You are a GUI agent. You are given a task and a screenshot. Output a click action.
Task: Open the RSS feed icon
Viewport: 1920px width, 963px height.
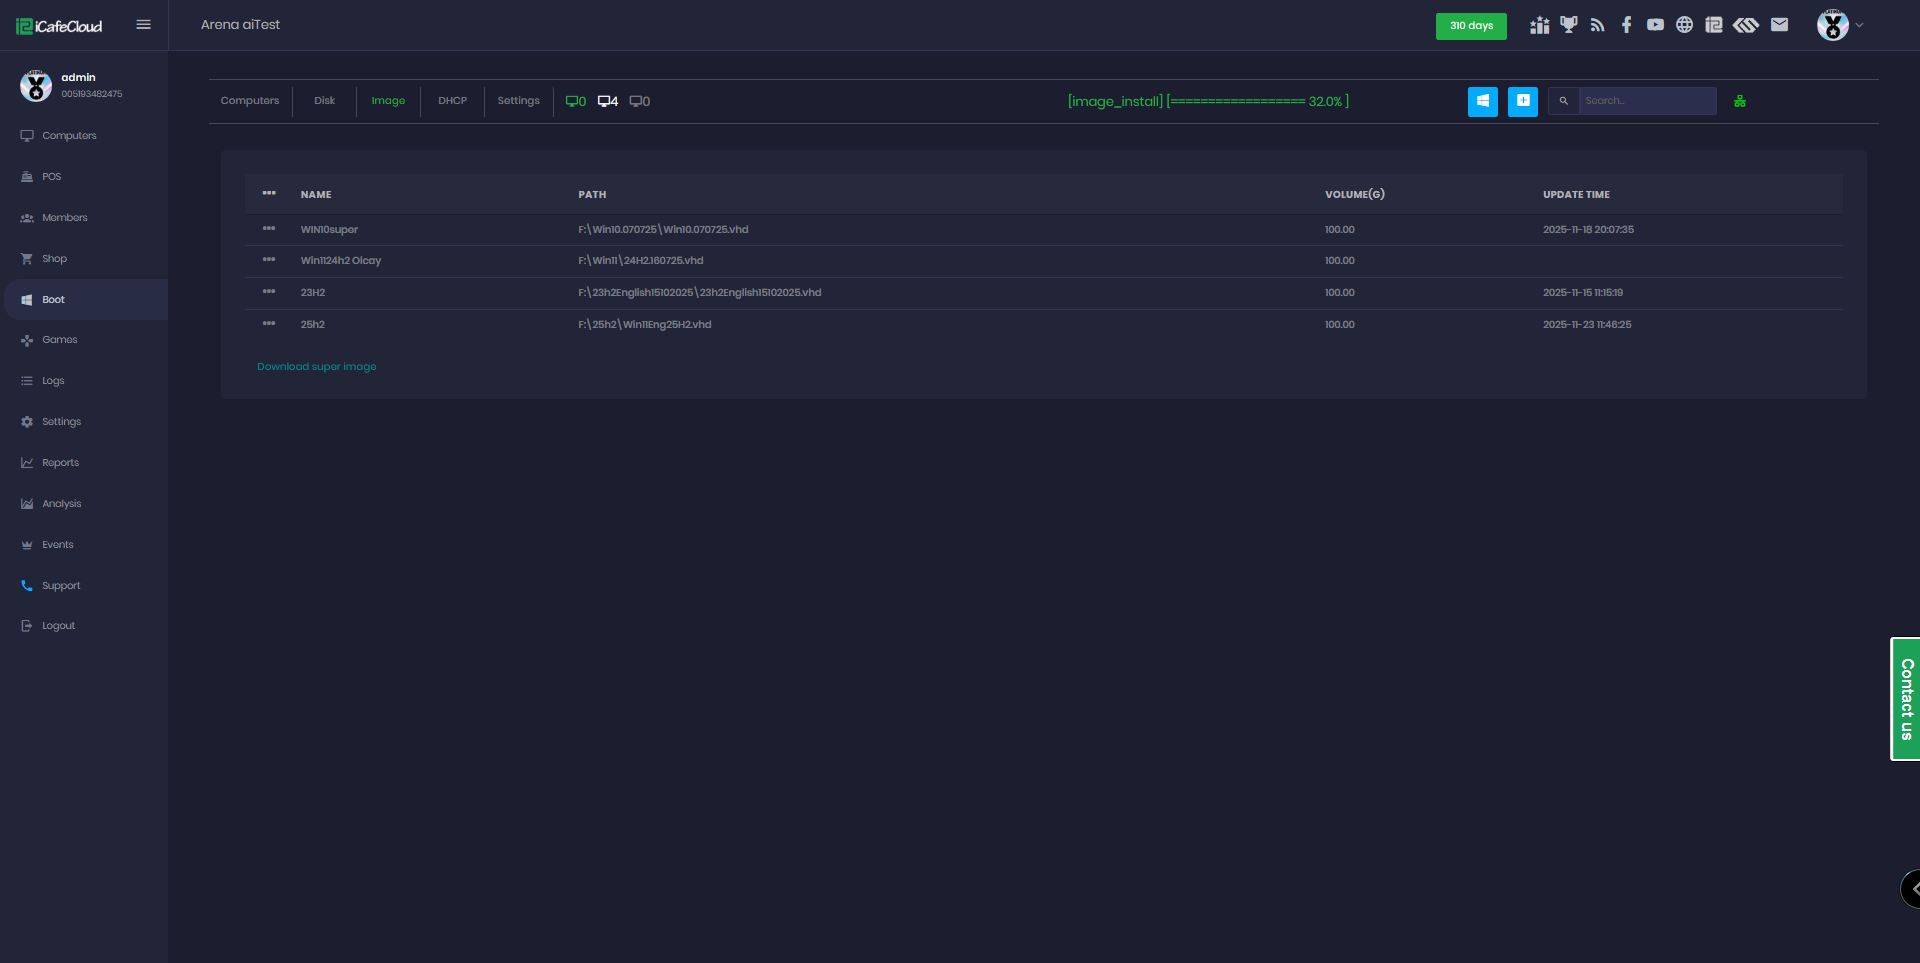tap(1597, 25)
